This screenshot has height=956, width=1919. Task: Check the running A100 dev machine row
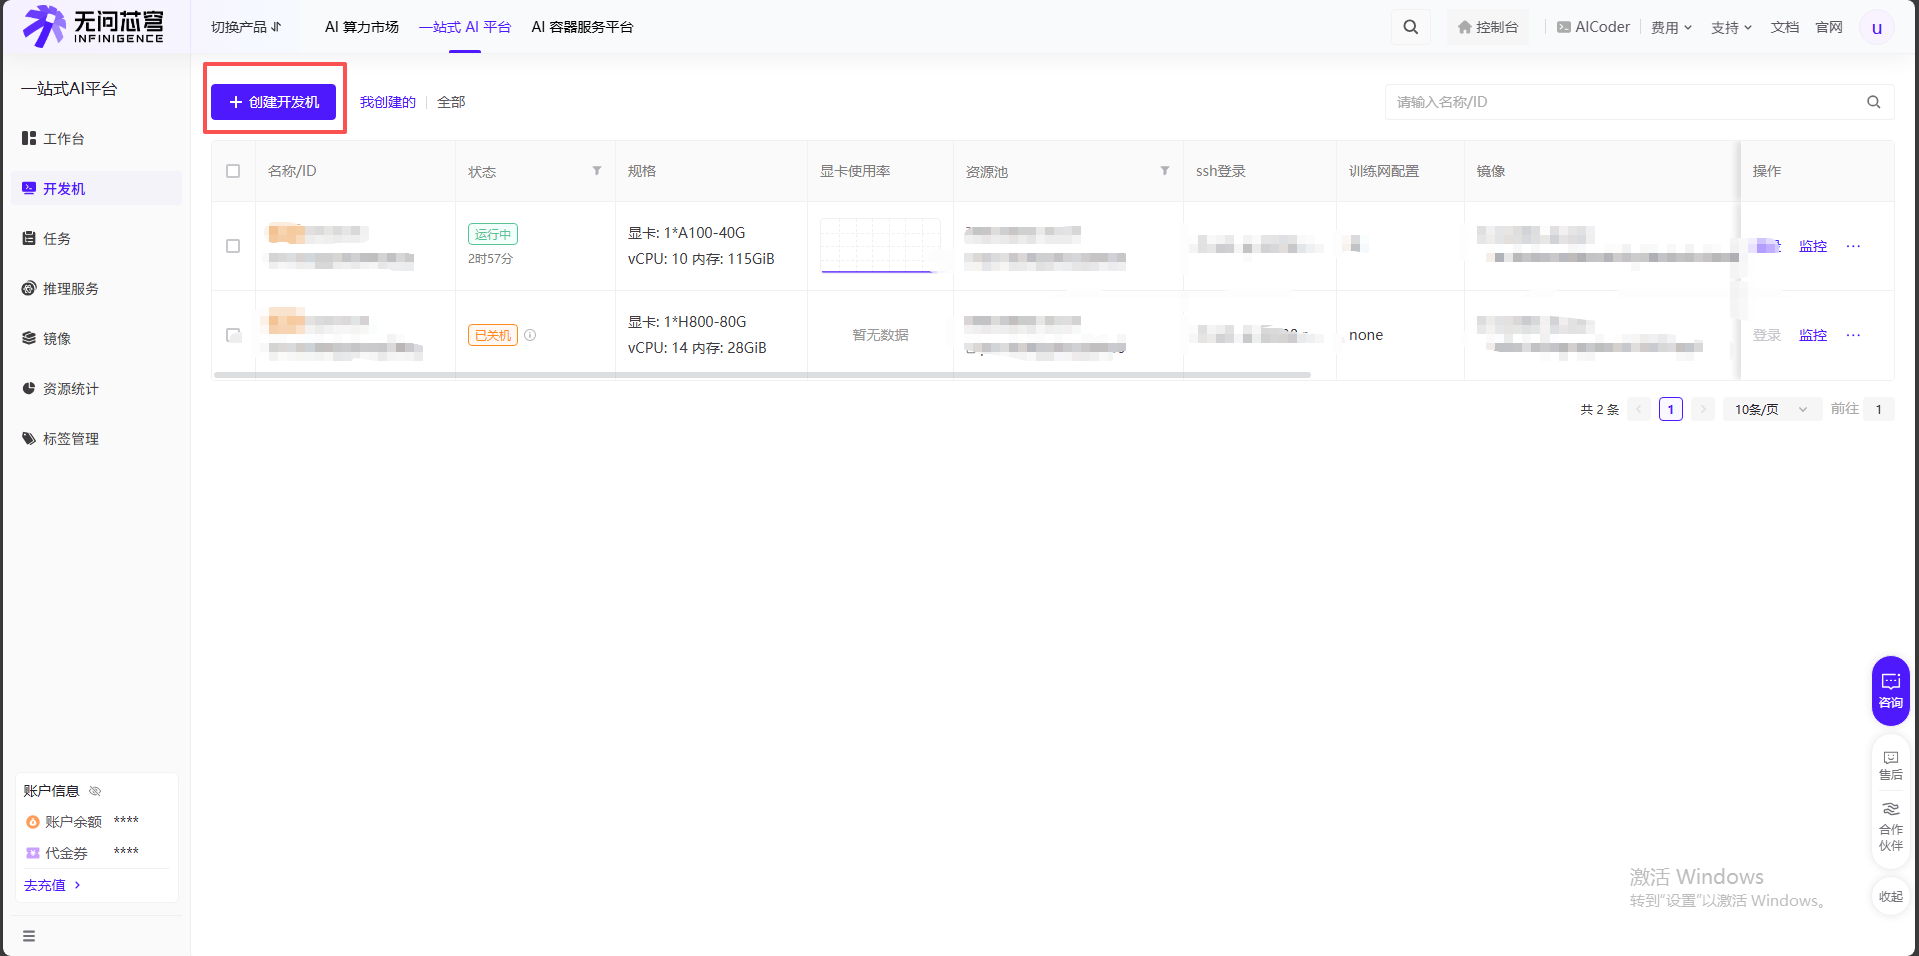pos(232,246)
